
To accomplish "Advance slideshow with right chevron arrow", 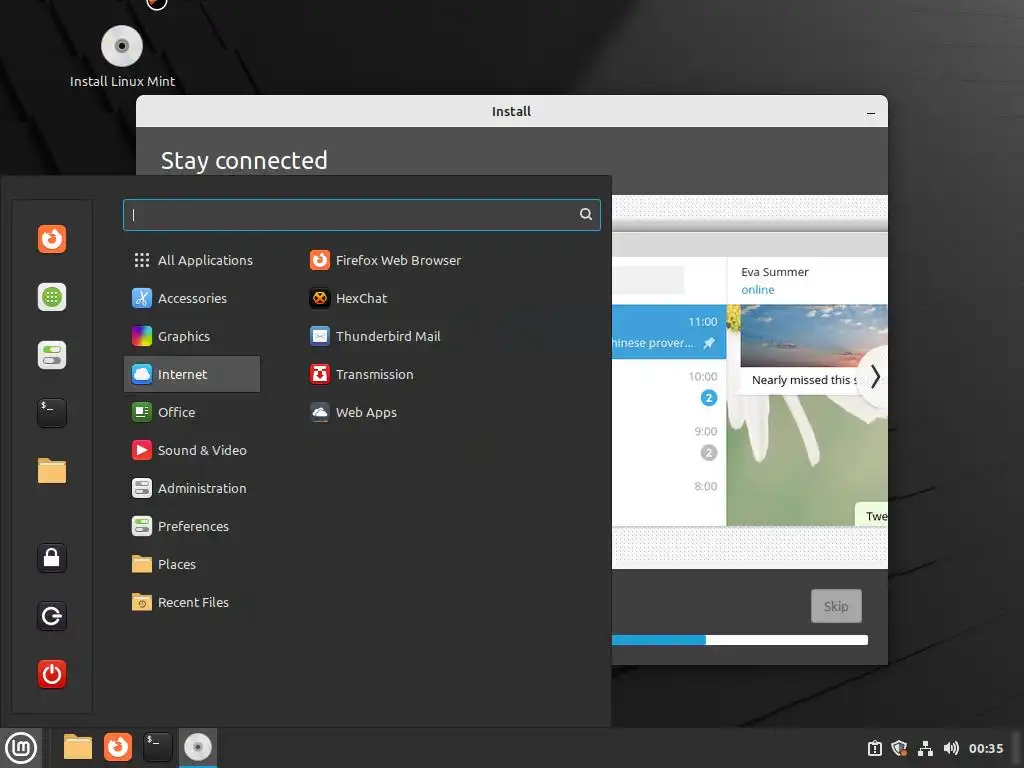I will pyautogui.click(x=875, y=377).
